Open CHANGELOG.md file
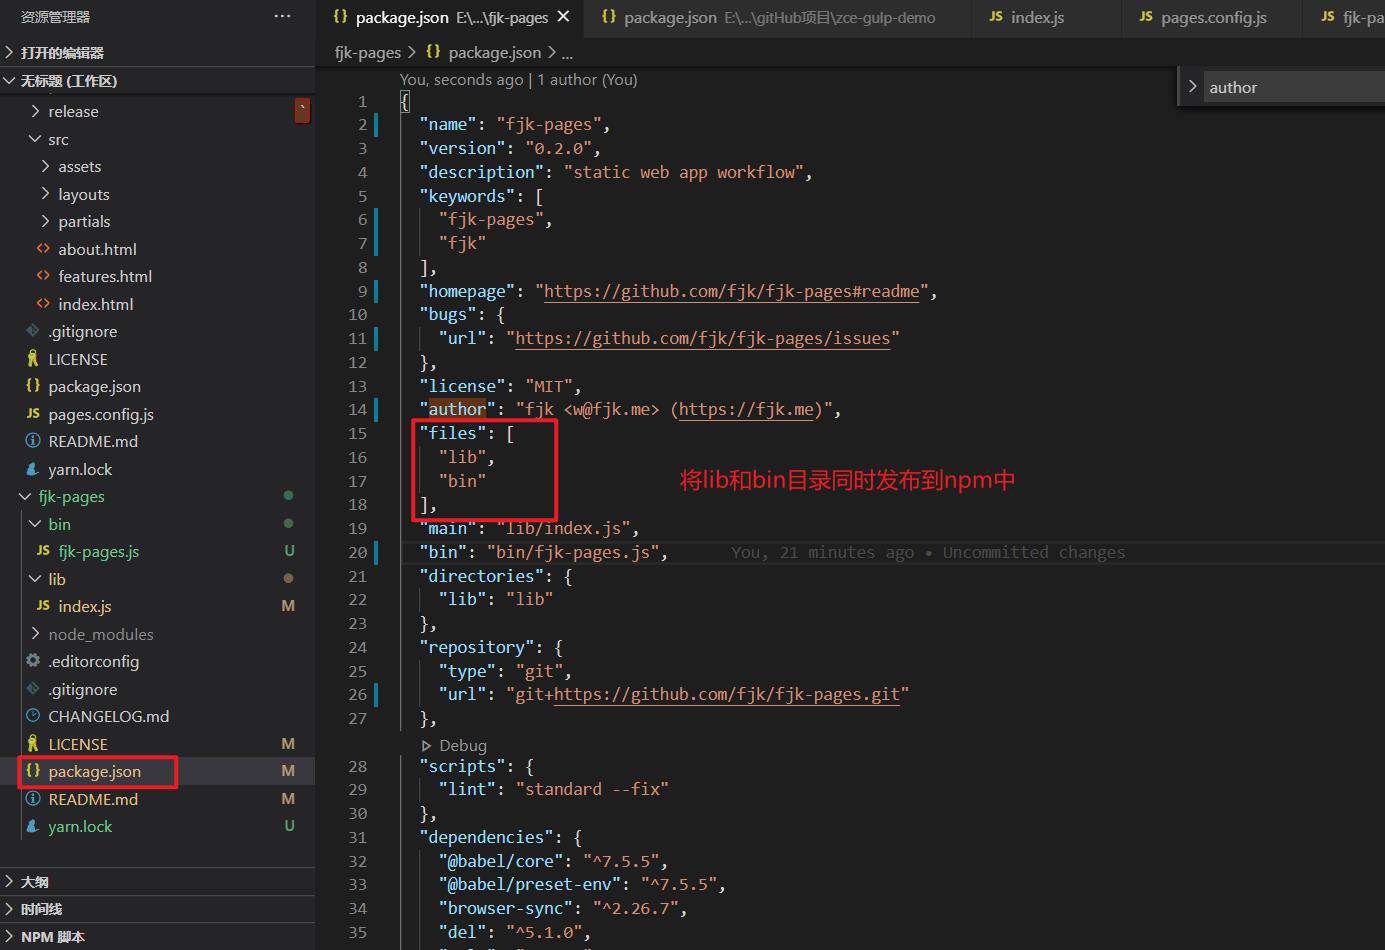1385x950 pixels. [109, 716]
